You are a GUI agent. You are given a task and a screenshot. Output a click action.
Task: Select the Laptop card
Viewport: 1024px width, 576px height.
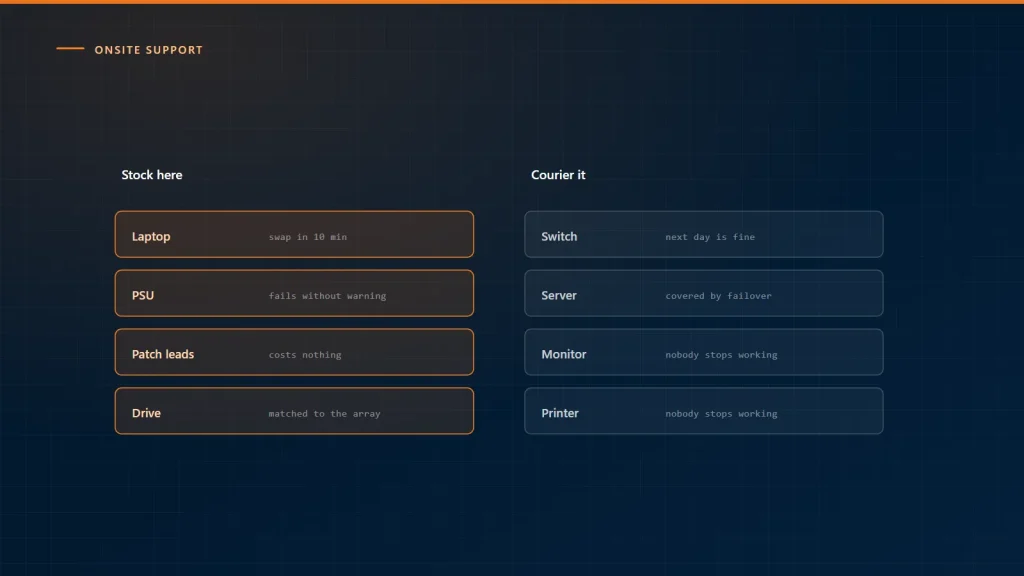pyautogui.click(x=294, y=234)
